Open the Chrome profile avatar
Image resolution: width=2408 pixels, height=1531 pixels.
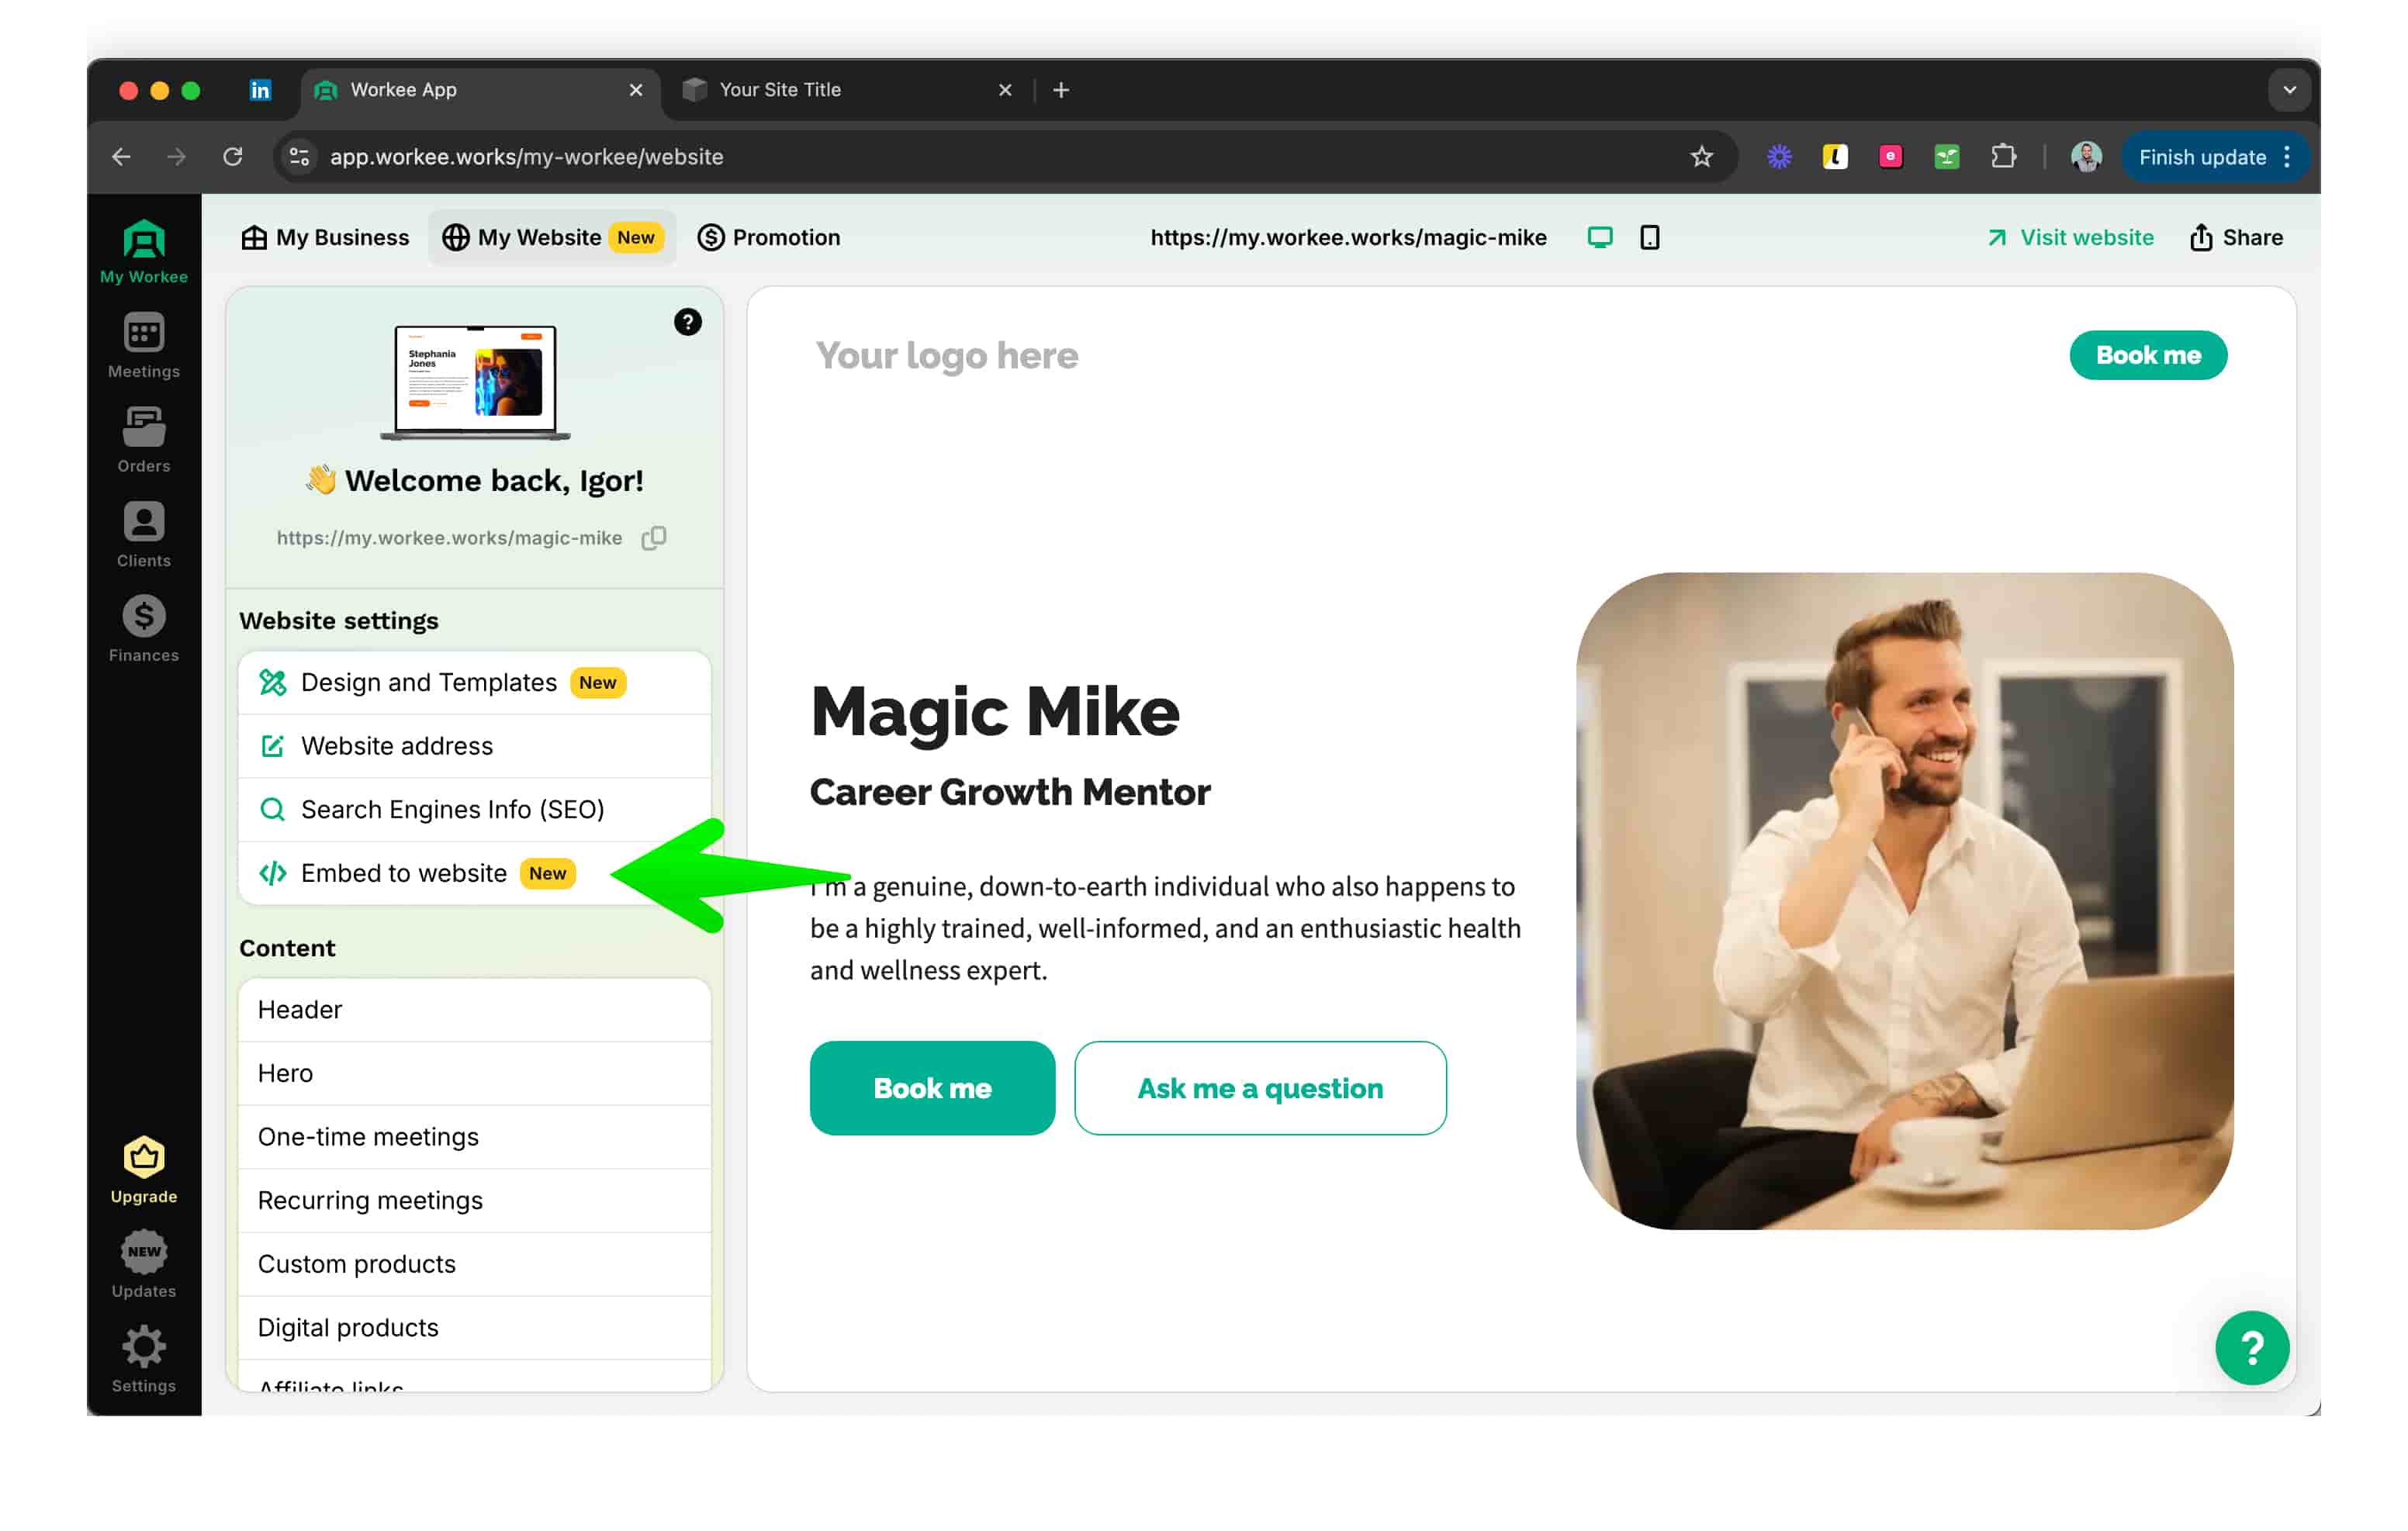tap(2086, 157)
